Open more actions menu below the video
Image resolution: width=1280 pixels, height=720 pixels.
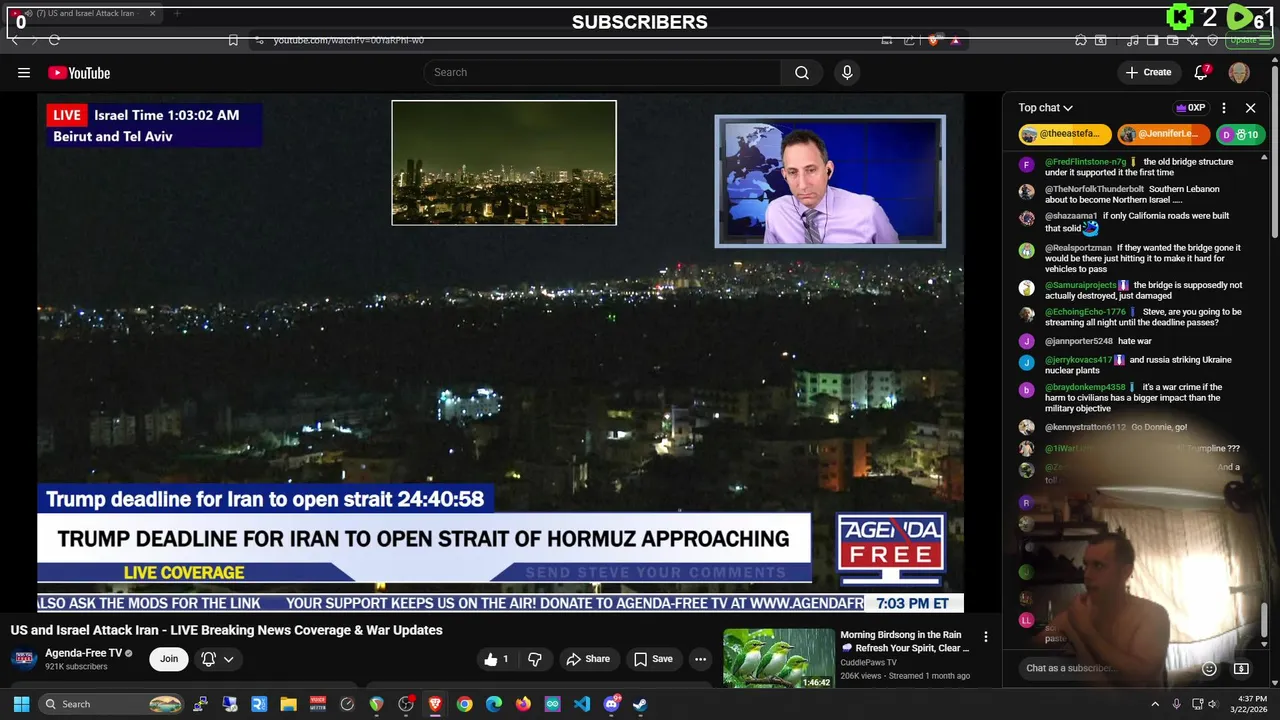tap(701, 659)
